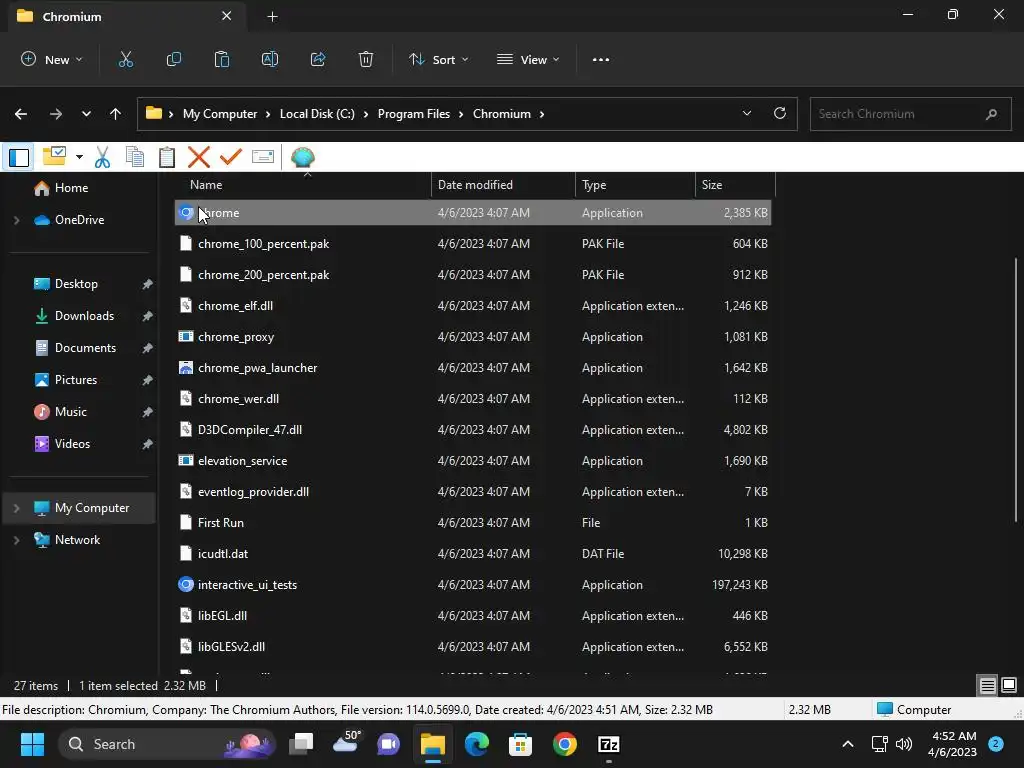Viewport: 1024px width, 768px height.
Task: Open the View dropdown menu
Action: (x=528, y=59)
